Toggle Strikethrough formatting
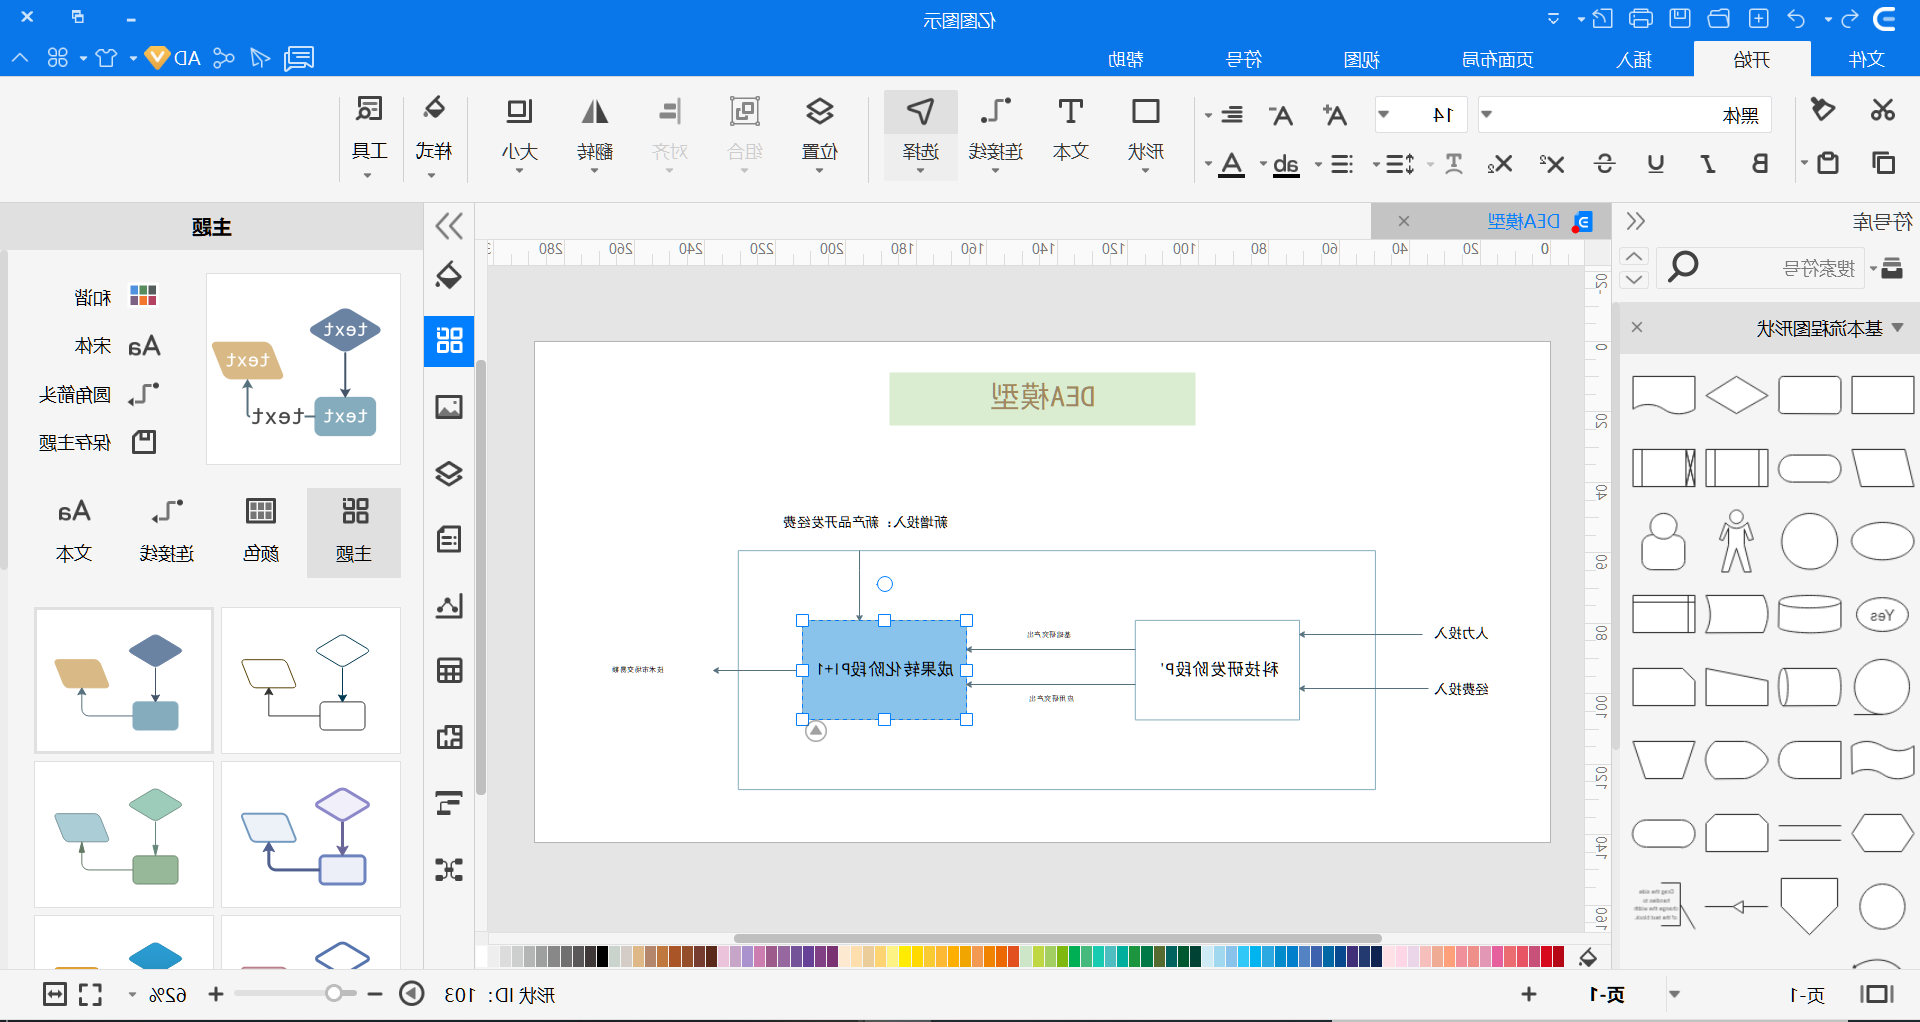The height and width of the screenshot is (1022, 1920). click(x=1604, y=163)
